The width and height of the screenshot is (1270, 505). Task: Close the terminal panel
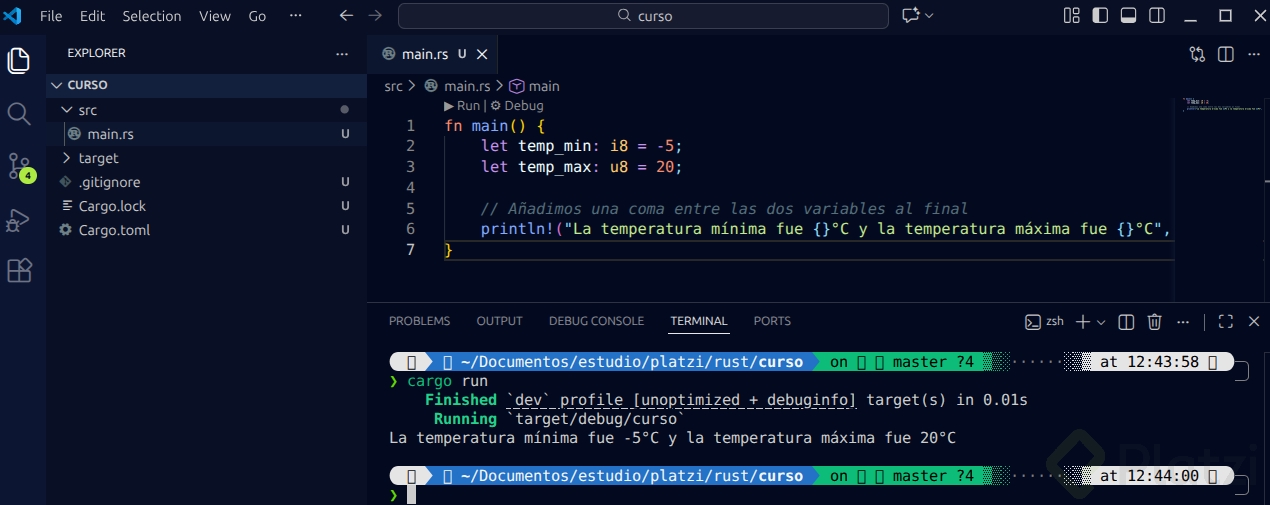pyautogui.click(x=1253, y=322)
